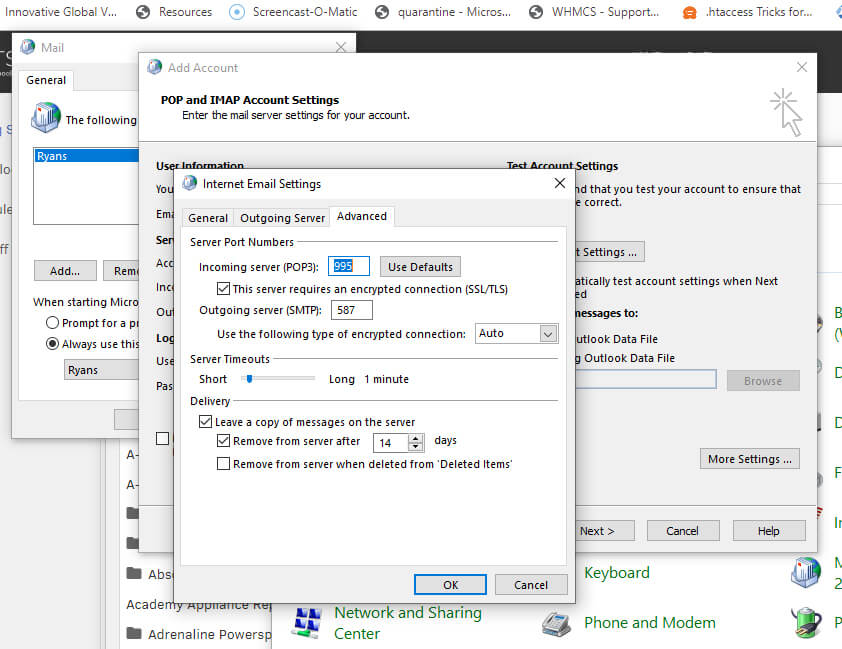Open the Phone and Modem icon
842x649 pixels.
click(556, 624)
